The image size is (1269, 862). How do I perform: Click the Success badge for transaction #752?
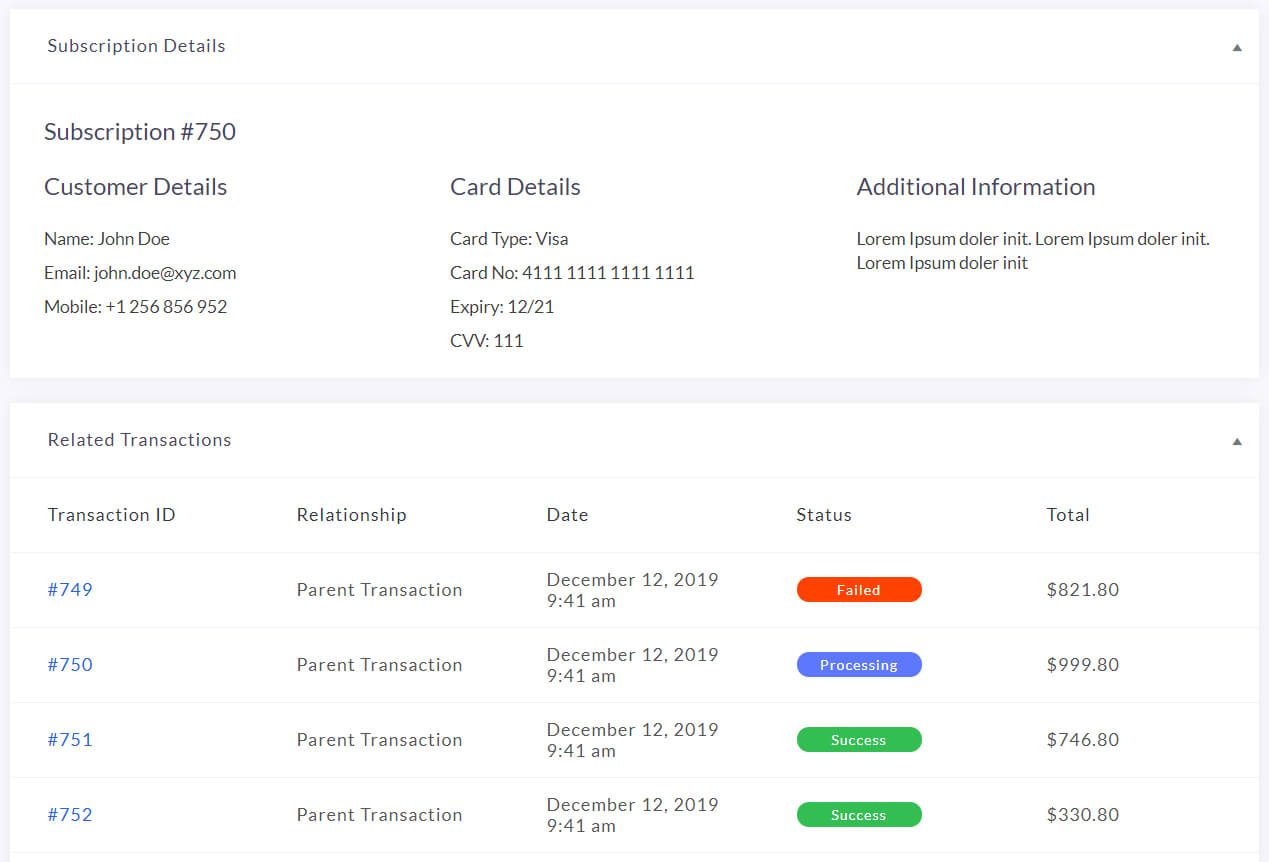(x=859, y=814)
